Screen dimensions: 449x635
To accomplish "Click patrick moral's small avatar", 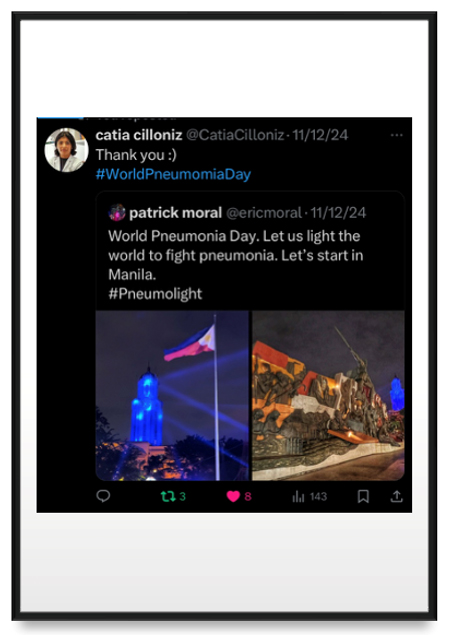I will (x=117, y=213).
